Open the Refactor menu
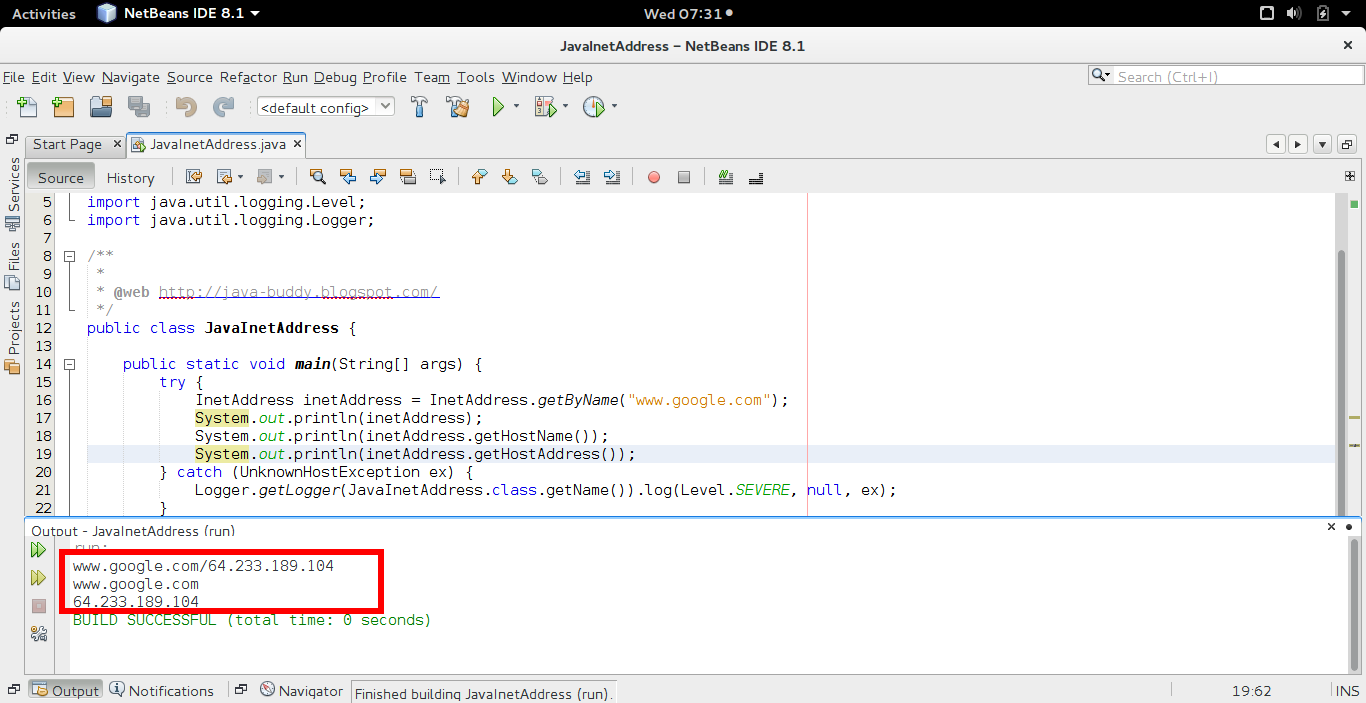 [x=248, y=77]
